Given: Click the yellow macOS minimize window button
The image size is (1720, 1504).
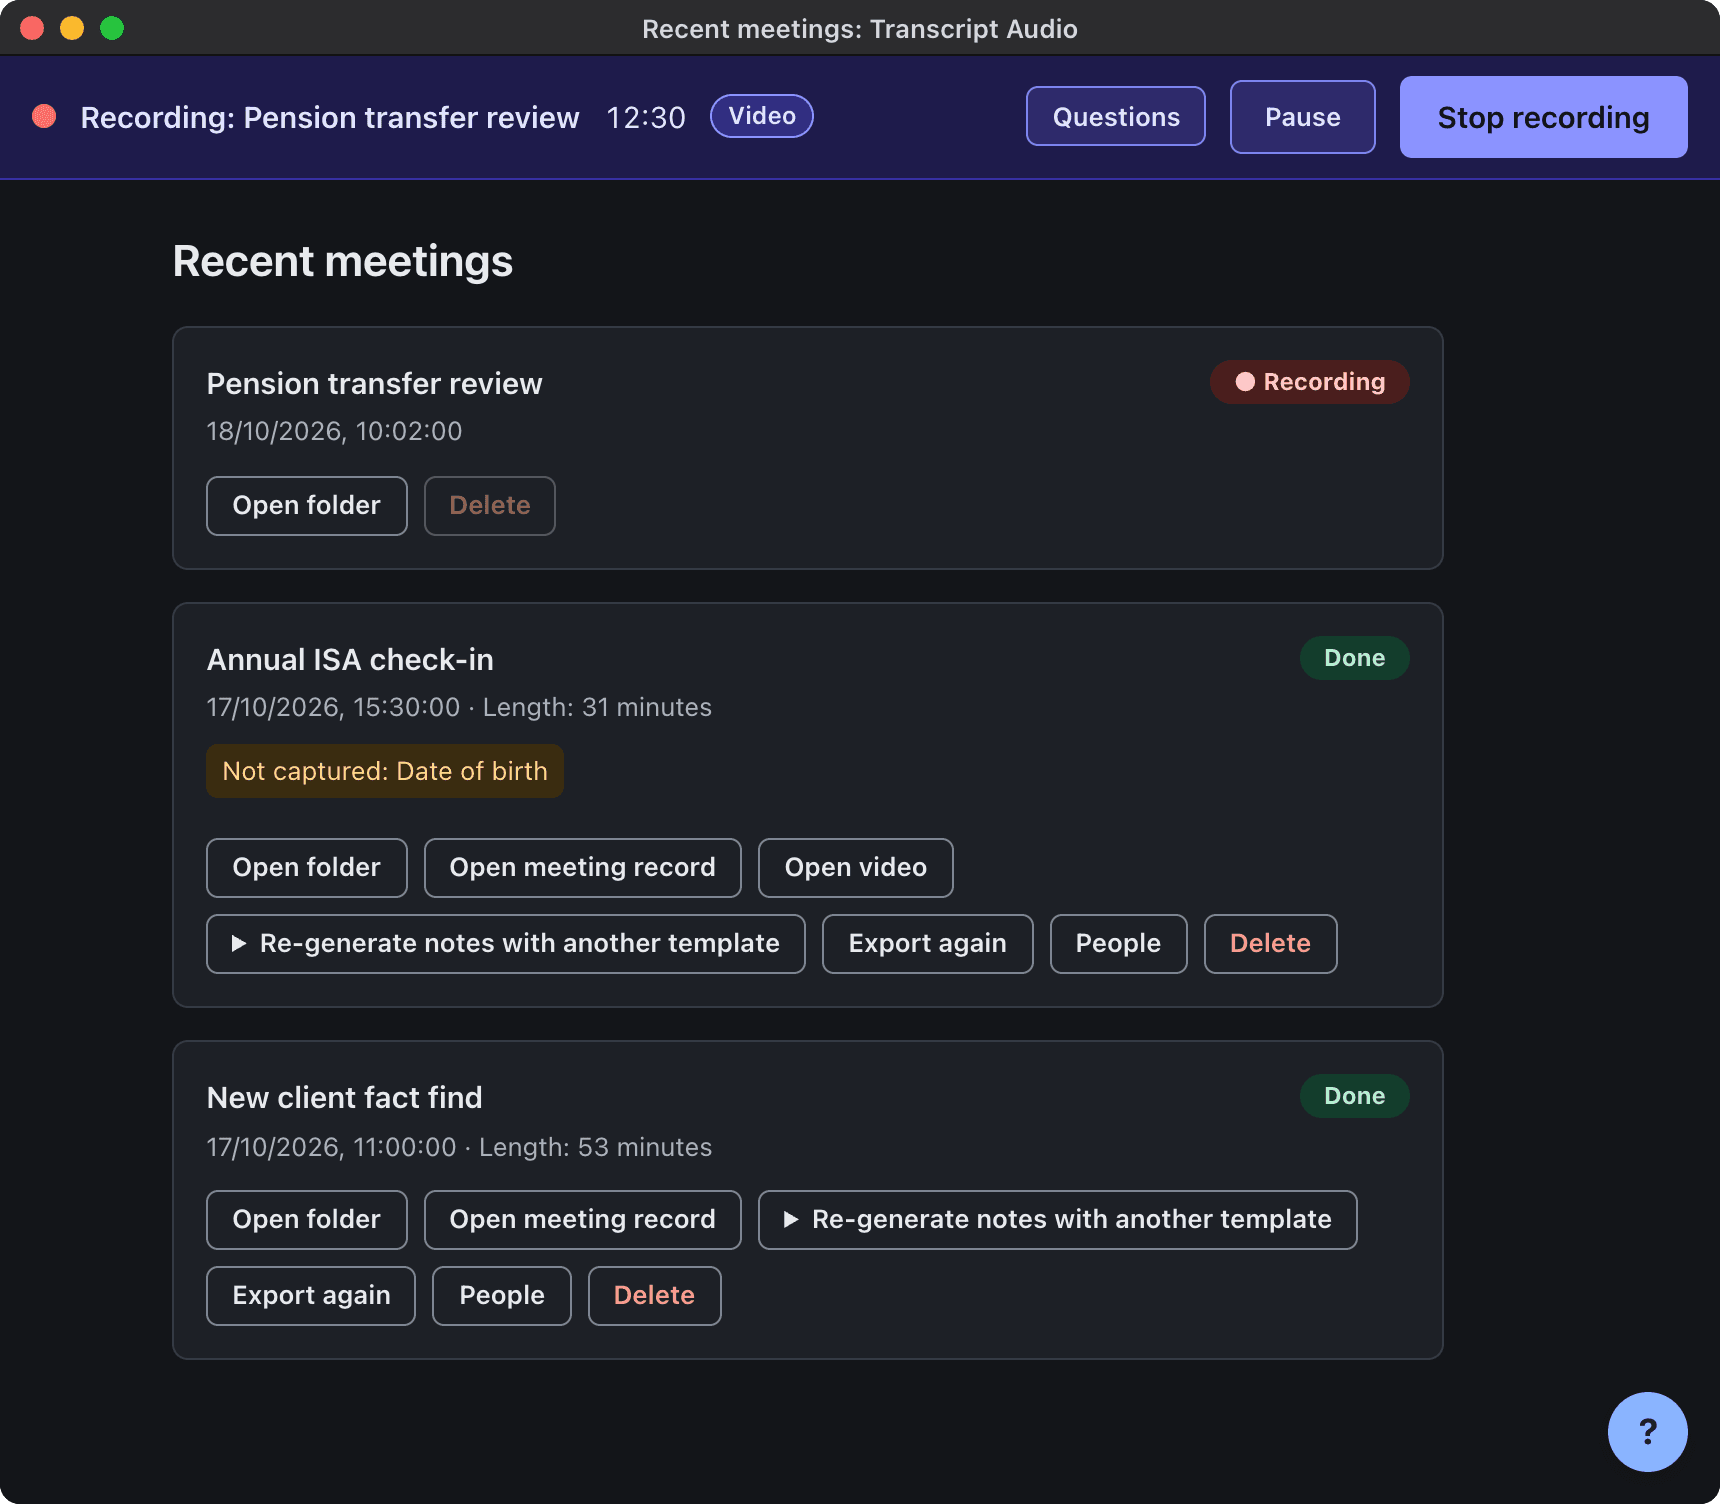Looking at the screenshot, I should [x=72, y=28].
